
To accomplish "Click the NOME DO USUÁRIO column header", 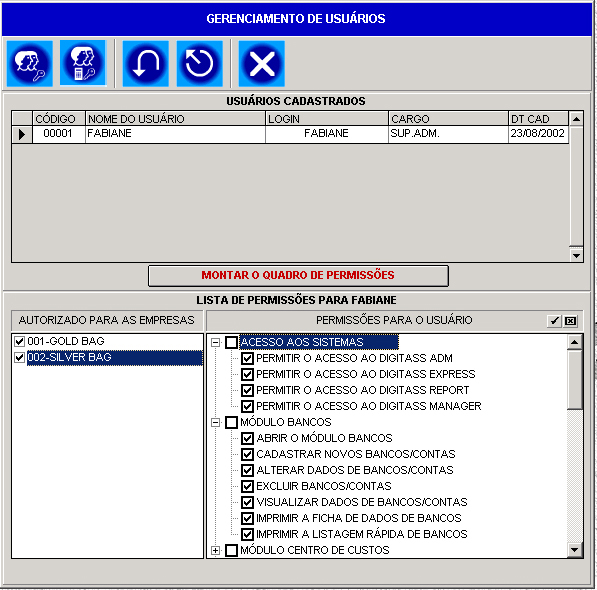I will (x=175, y=119).
